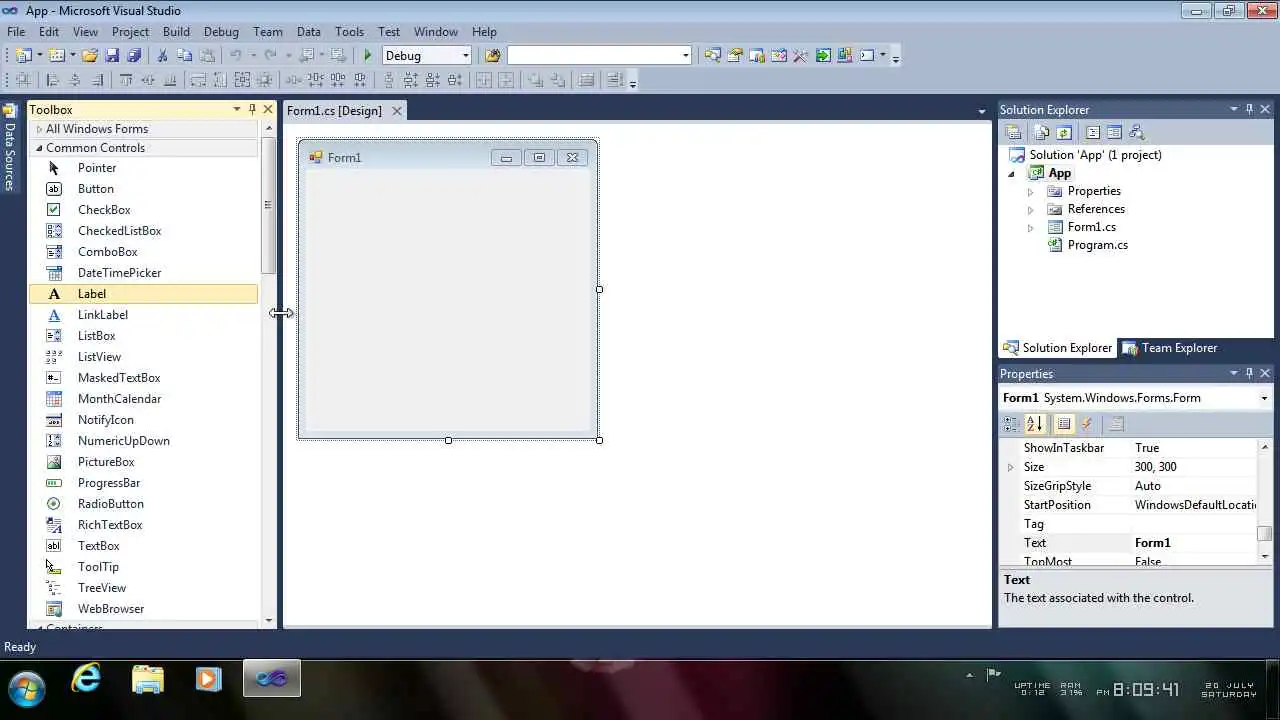Click the Alphabetical sort icon in Properties
The image size is (1280, 720).
[x=1035, y=424]
